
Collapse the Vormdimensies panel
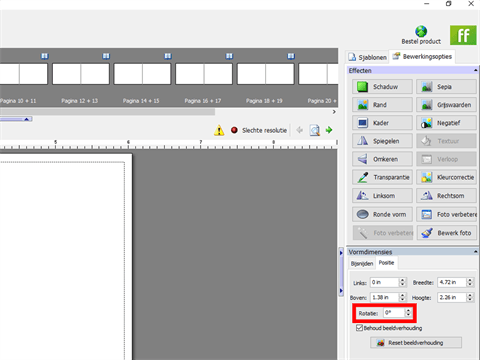475,252
